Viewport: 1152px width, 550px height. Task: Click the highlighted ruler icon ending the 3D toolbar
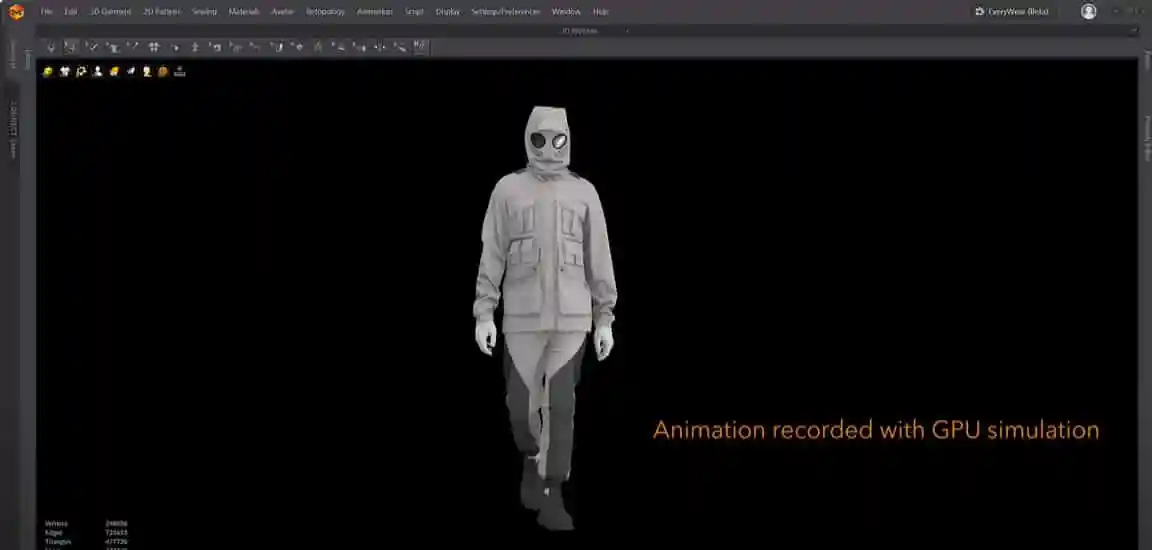coord(420,47)
